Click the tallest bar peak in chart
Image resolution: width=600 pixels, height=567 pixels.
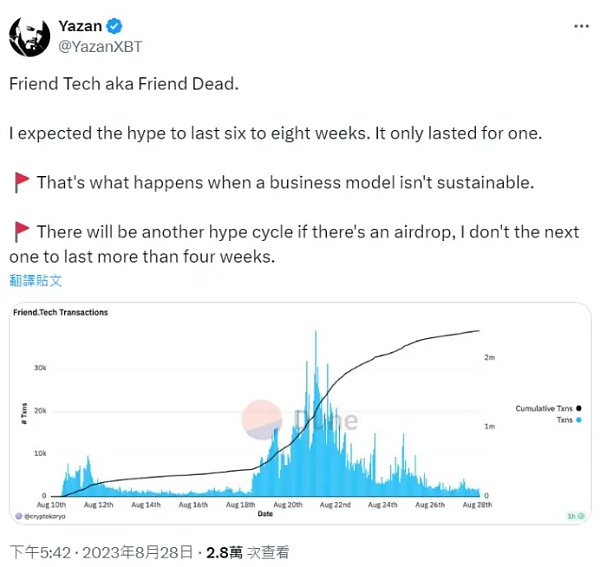point(317,333)
